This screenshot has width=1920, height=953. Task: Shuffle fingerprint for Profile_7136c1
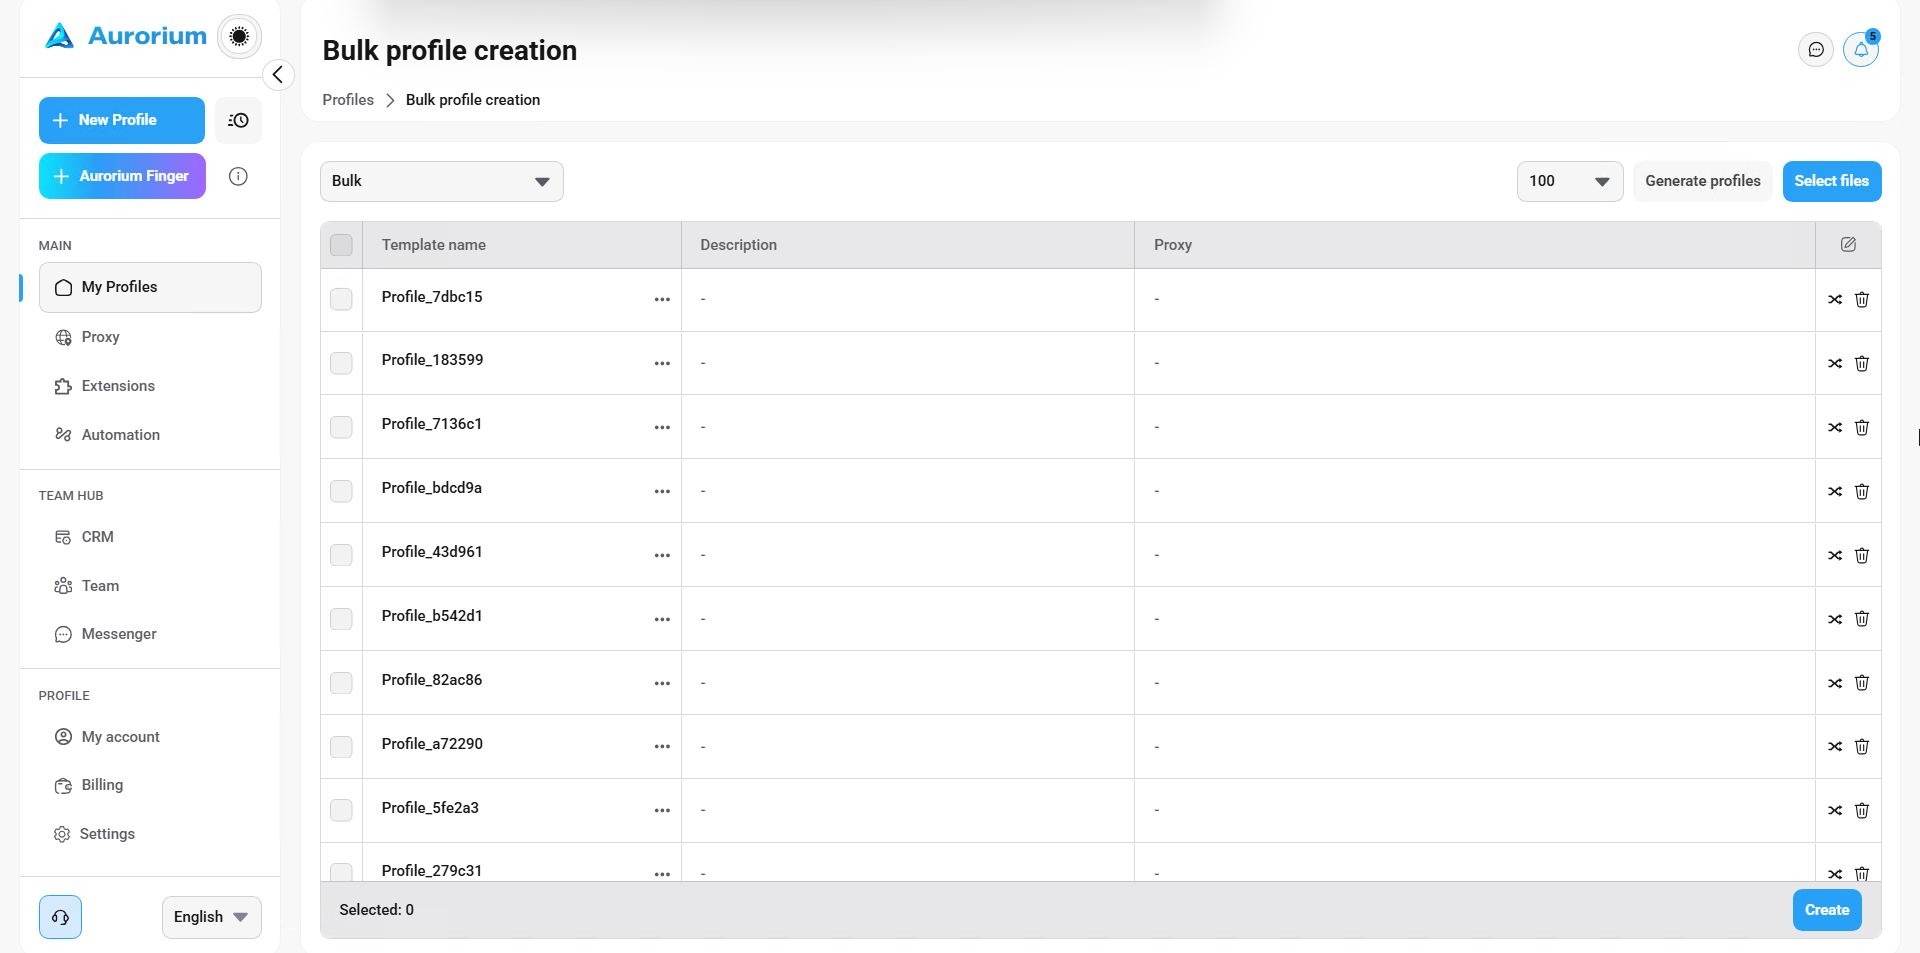pyautogui.click(x=1835, y=427)
